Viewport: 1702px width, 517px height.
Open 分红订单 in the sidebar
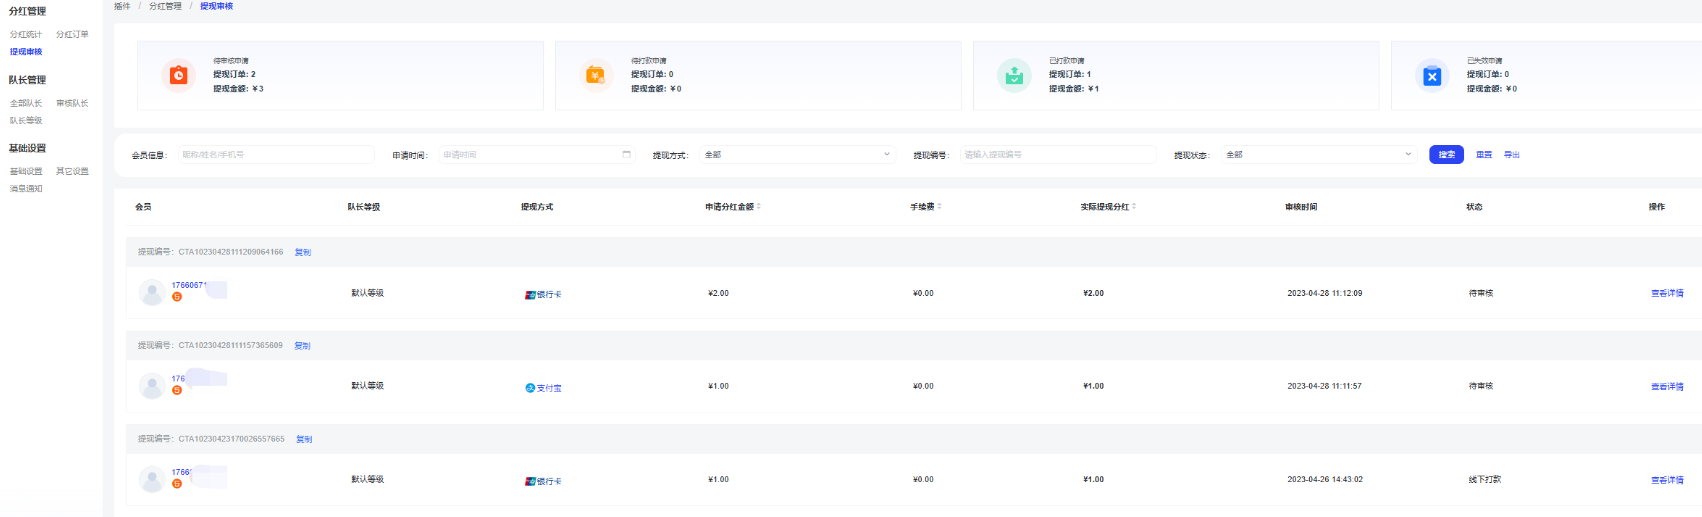(72, 35)
